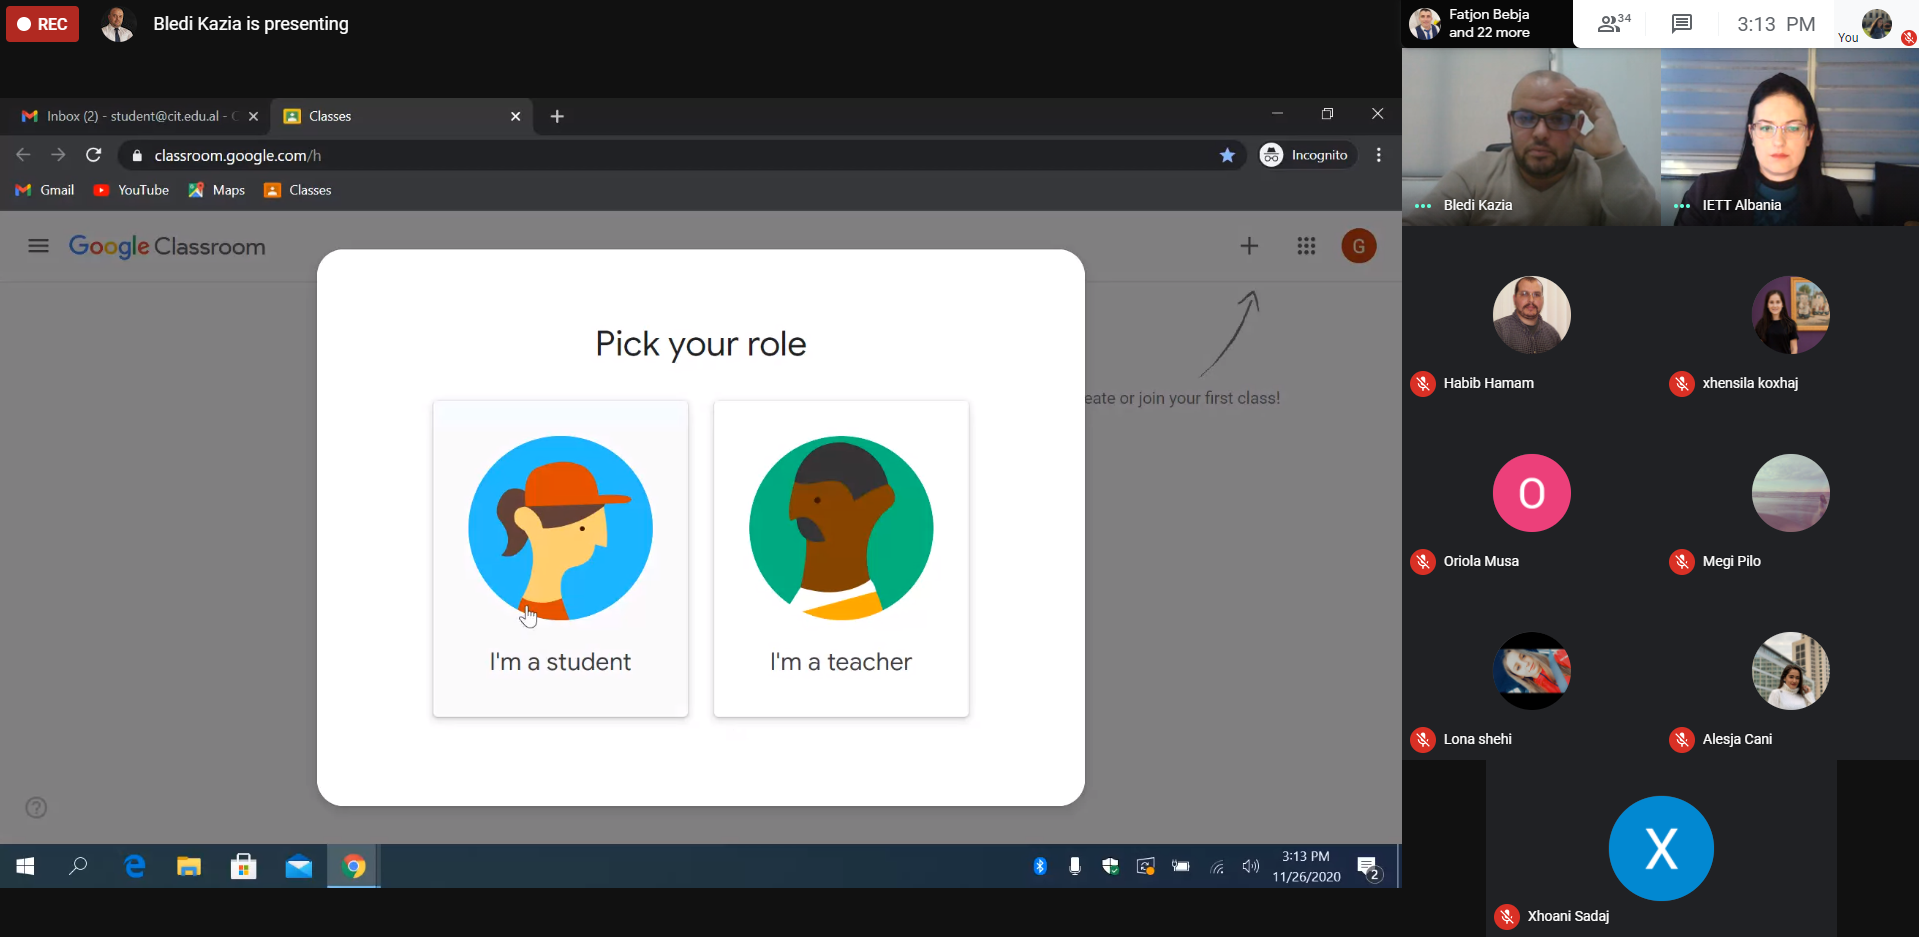Open the Windows Start menu
The width and height of the screenshot is (1919, 937).
click(25, 866)
